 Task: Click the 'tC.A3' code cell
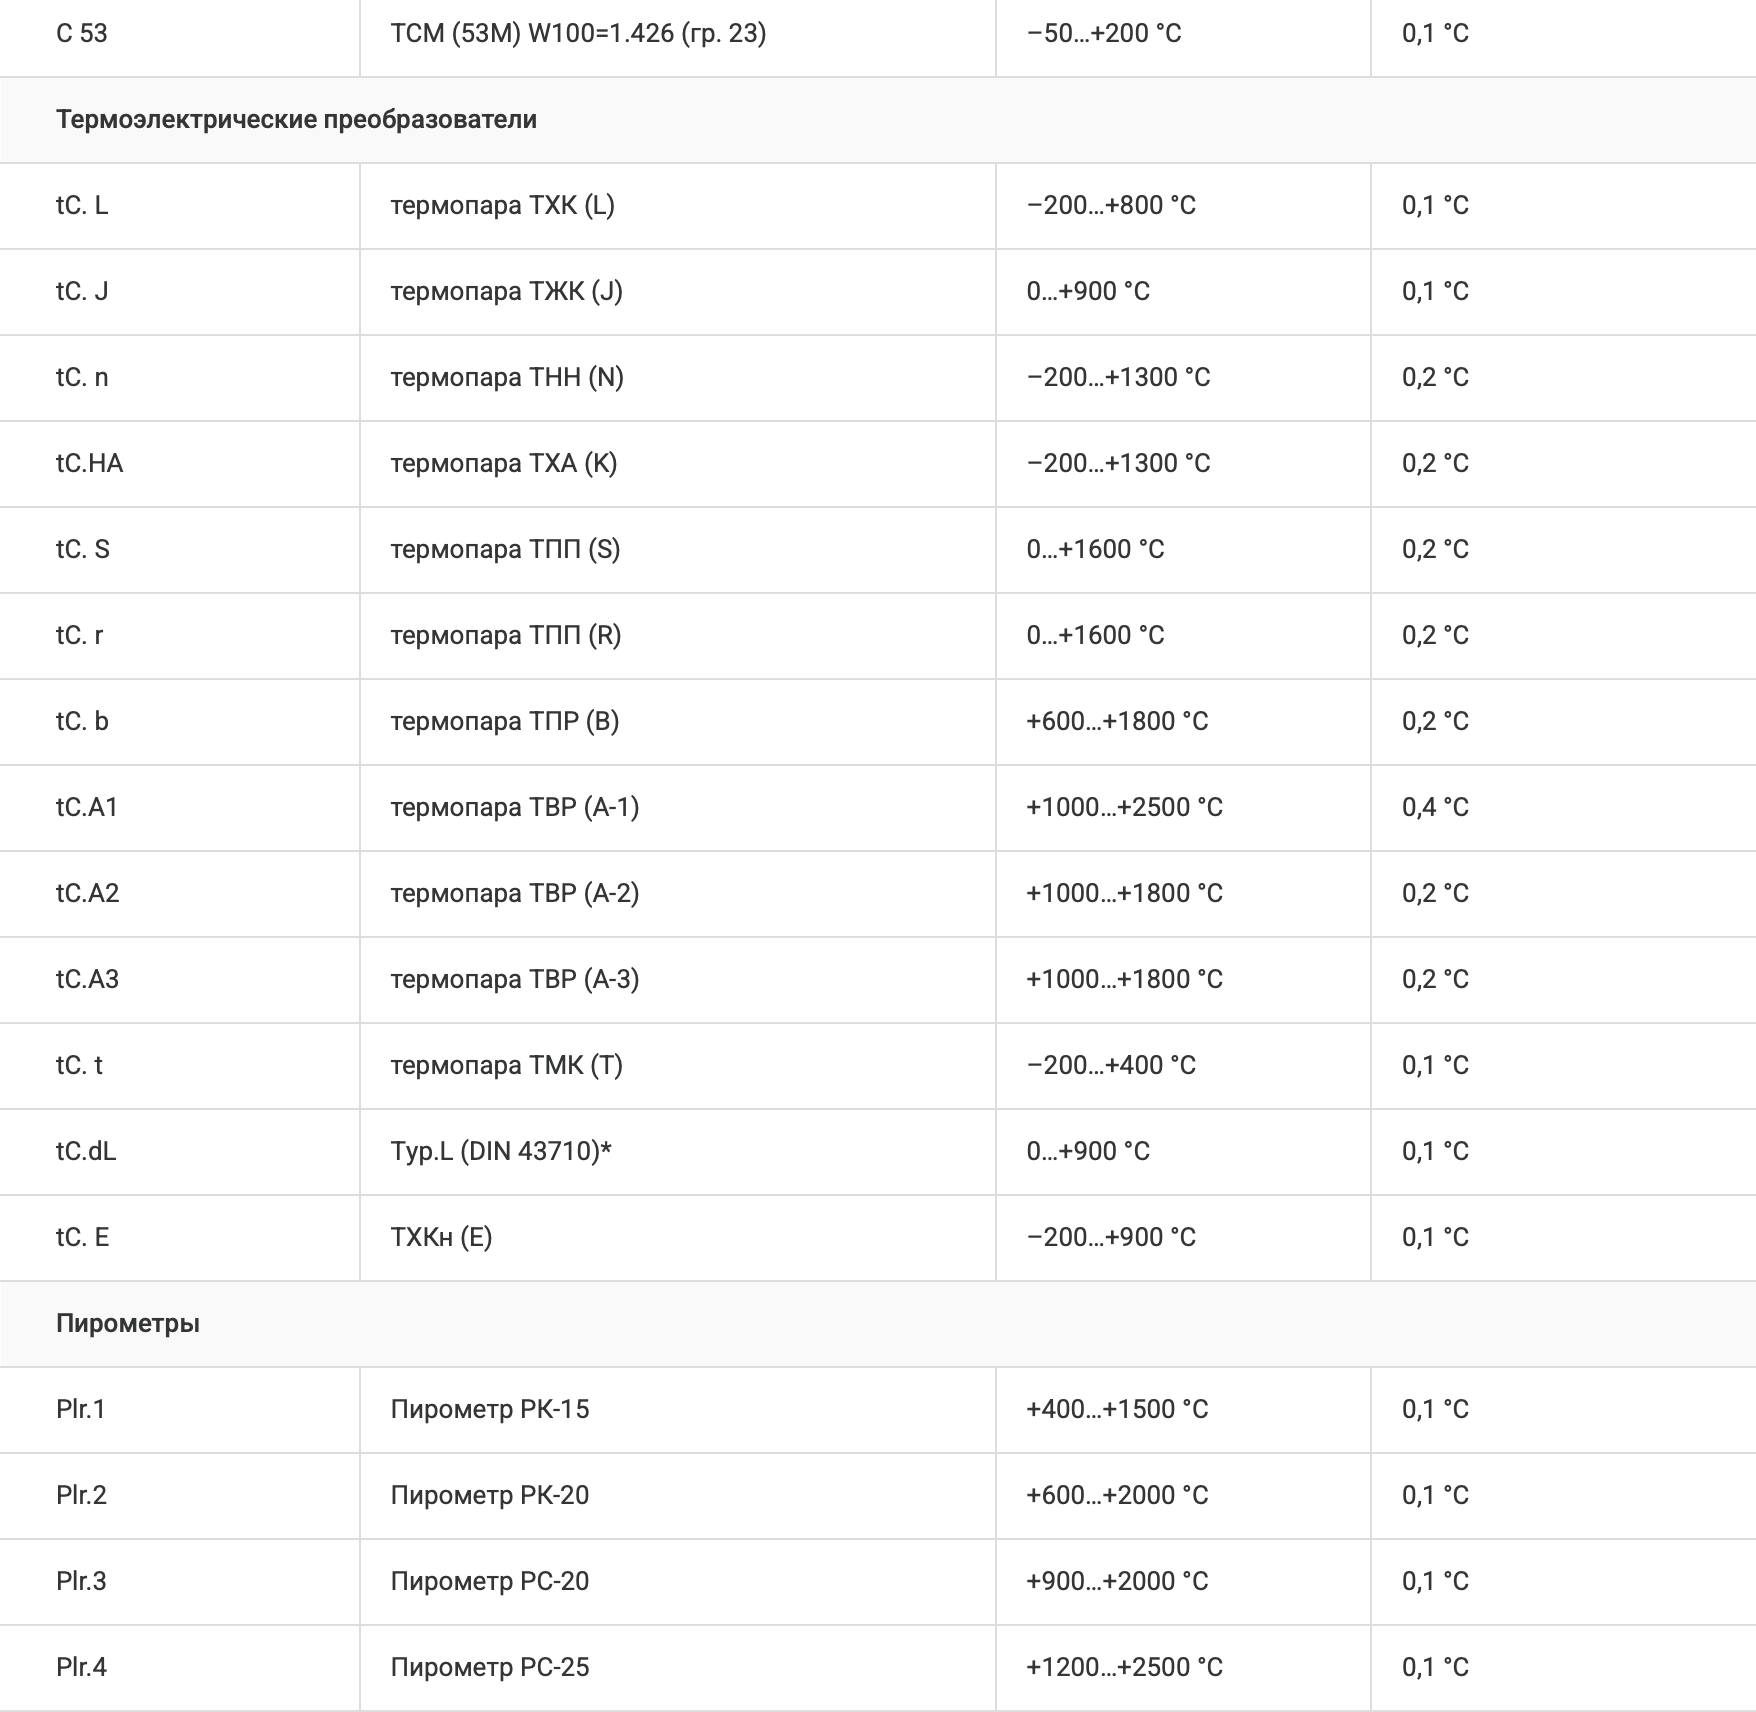tap(87, 980)
